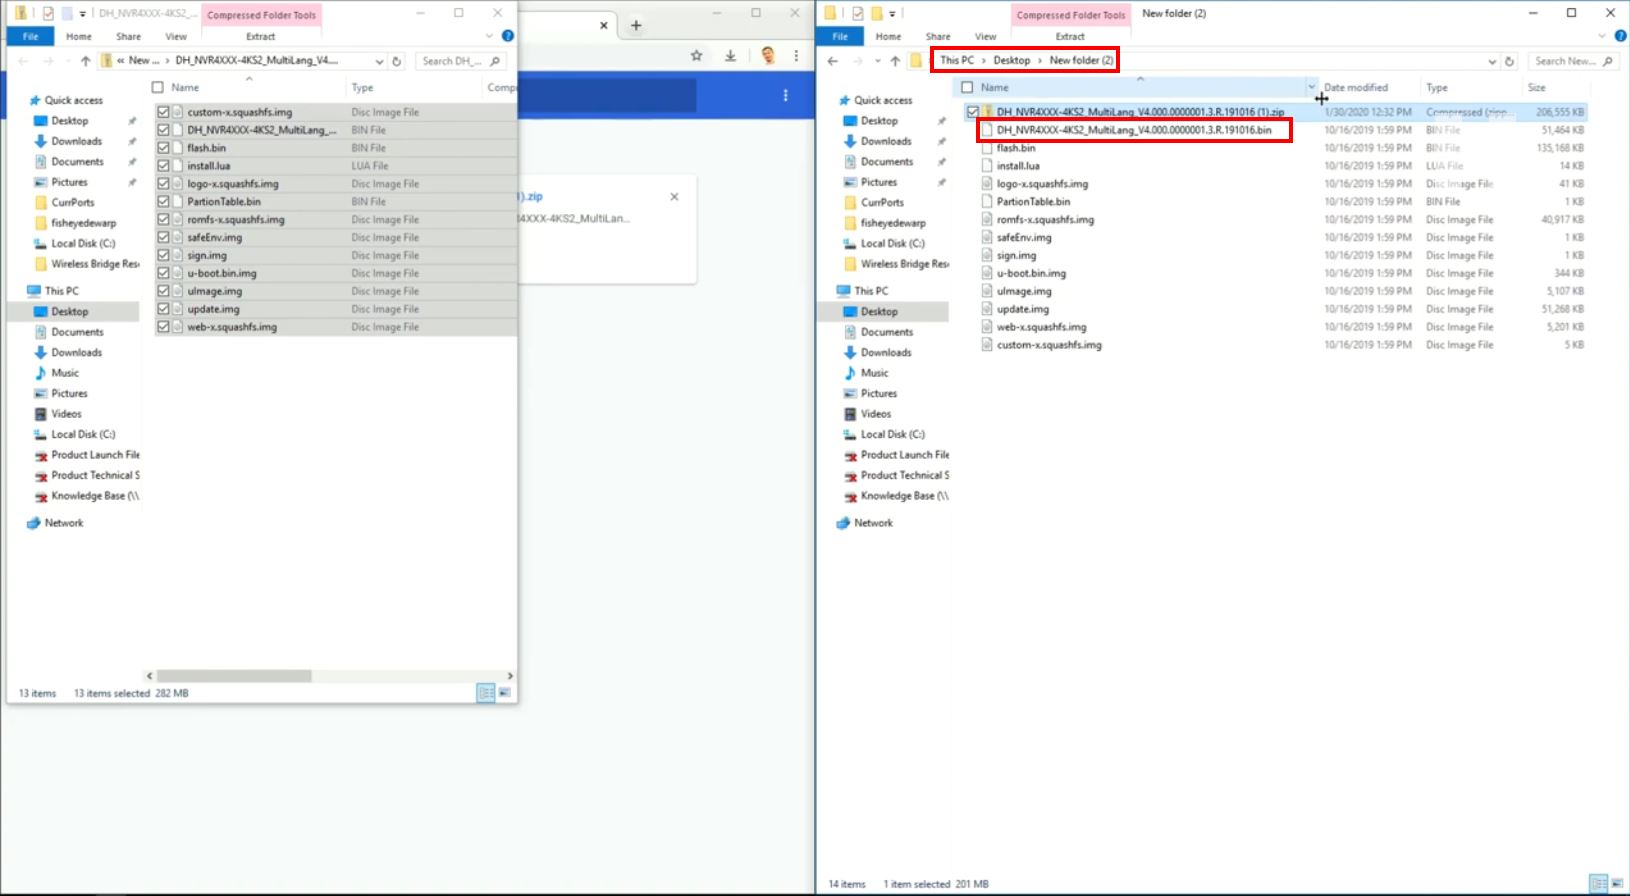Select Music in New folder (2) navigation pane
This screenshot has width=1630, height=896.
[874, 373]
